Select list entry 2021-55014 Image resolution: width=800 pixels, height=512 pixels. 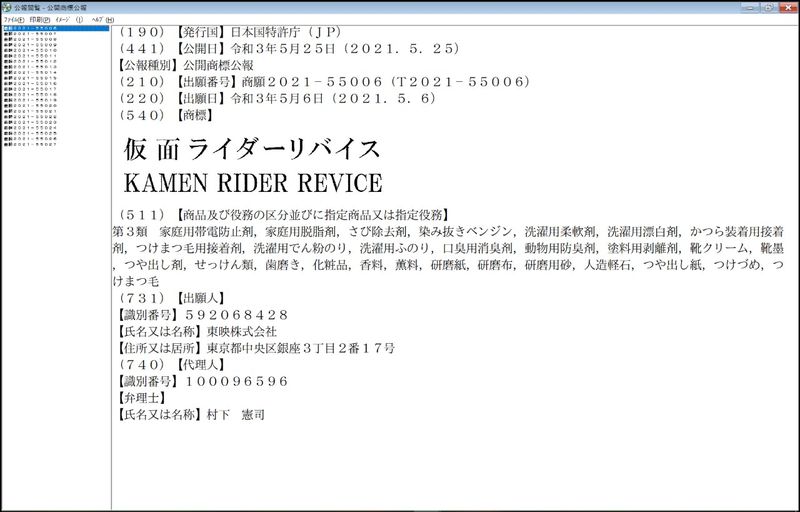(30, 72)
